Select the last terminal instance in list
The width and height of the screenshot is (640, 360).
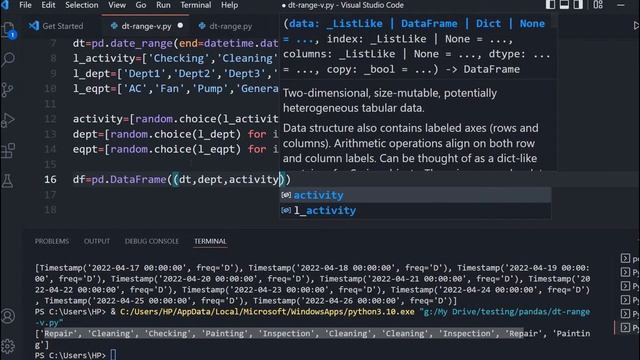point(629,328)
